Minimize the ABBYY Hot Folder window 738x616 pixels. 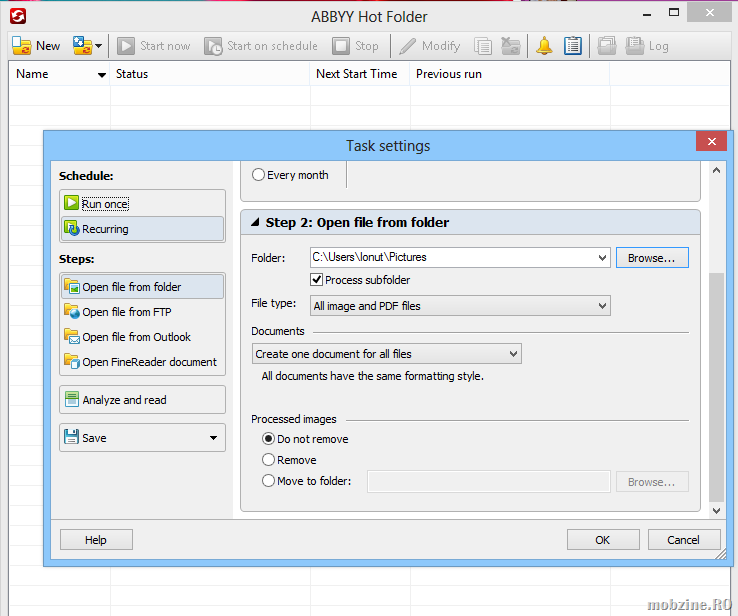647,15
